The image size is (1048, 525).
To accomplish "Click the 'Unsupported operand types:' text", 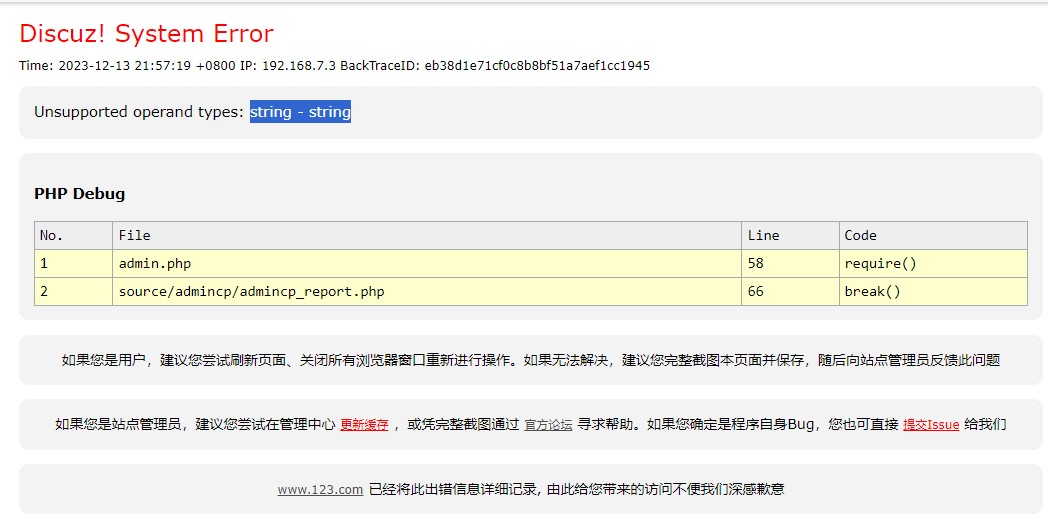I will [x=139, y=112].
